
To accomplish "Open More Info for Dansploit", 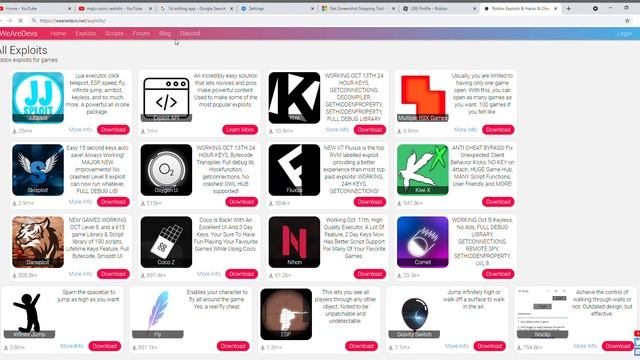I will (x=80, y=274).
